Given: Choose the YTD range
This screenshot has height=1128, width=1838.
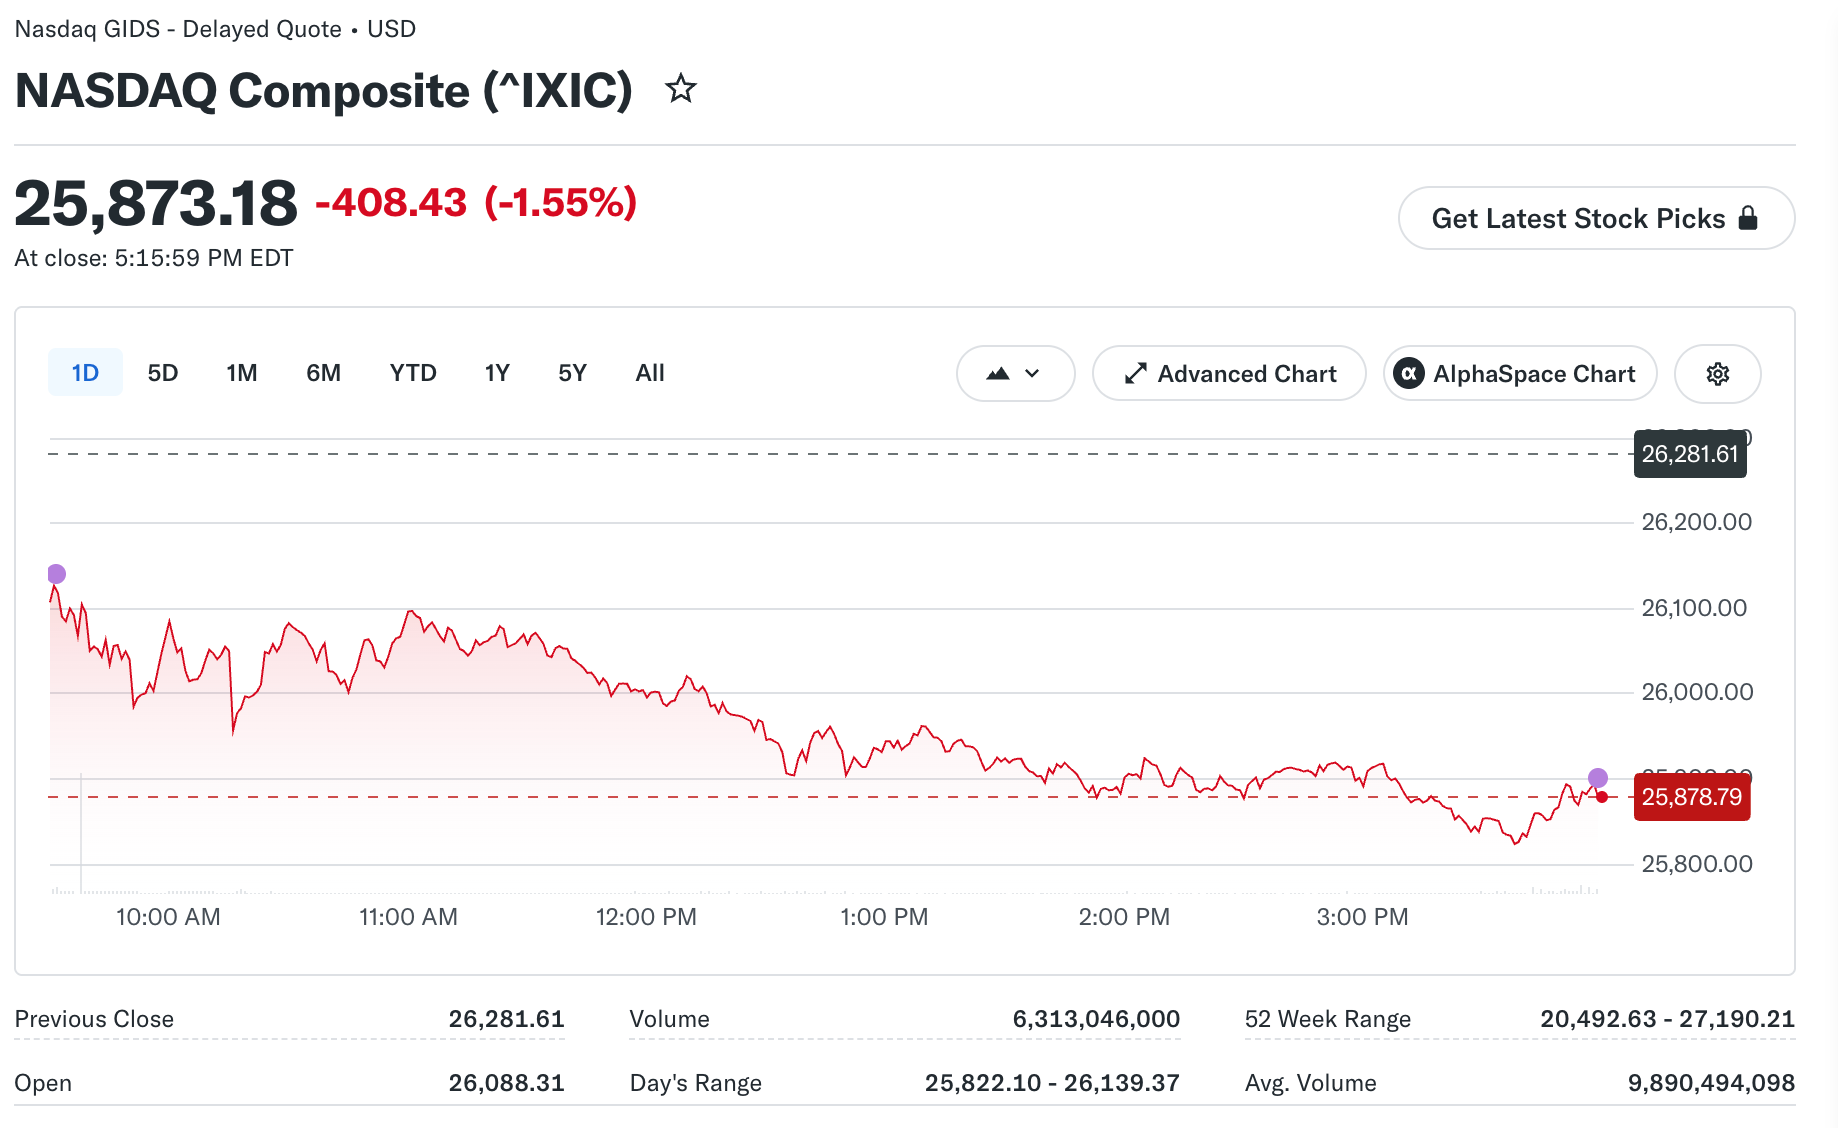Looking at the screenshot, I should (x=413, y=373).
